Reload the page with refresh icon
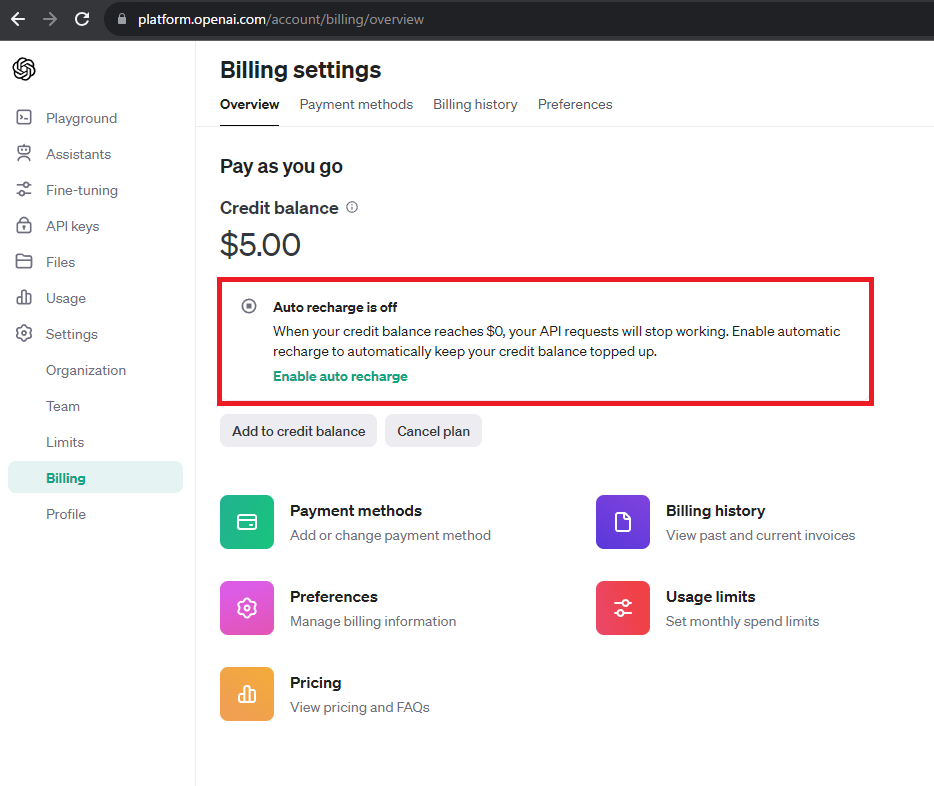This screenshot has height=786, width=934. click(x=82, y=19)
